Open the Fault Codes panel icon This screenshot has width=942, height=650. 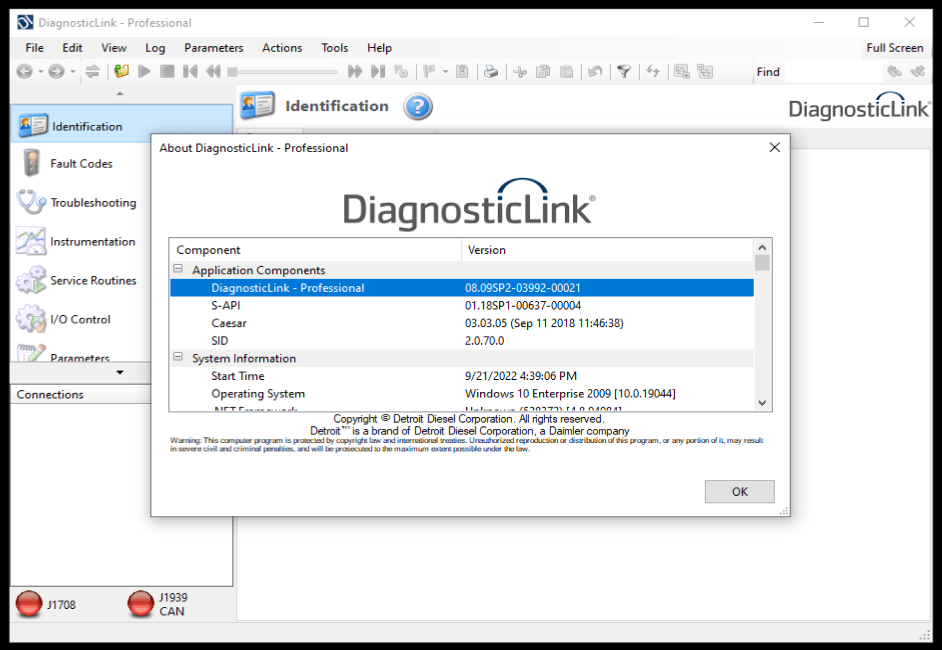point(31,164)
